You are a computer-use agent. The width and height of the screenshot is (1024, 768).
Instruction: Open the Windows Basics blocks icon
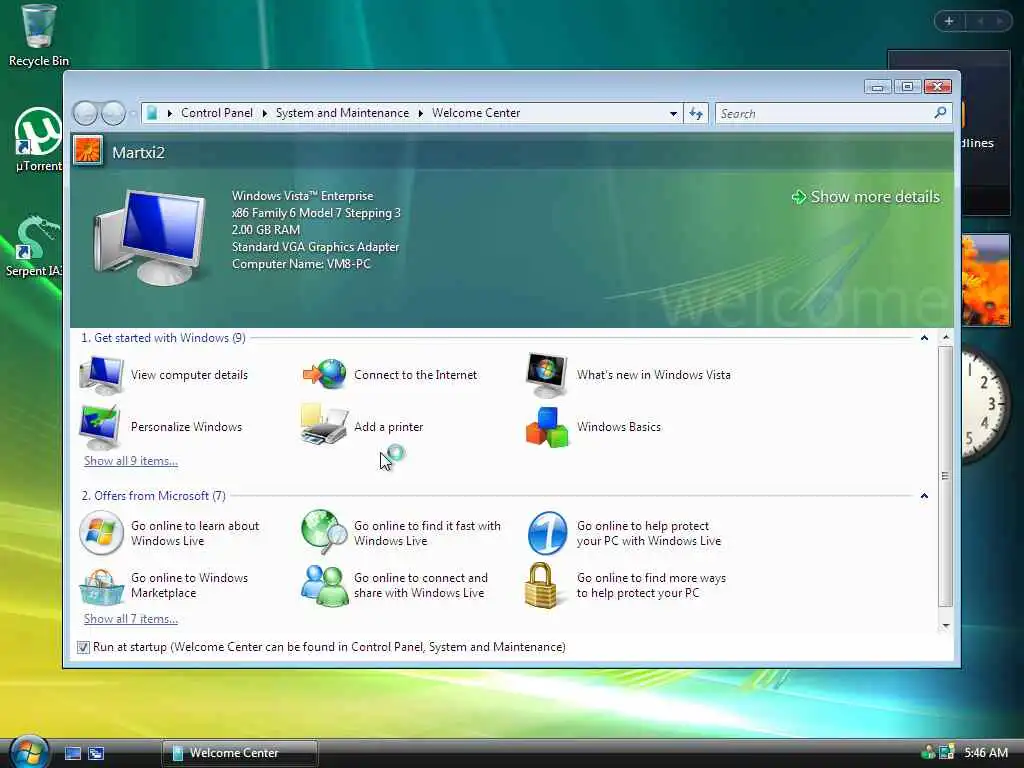[x=547, y=427]
